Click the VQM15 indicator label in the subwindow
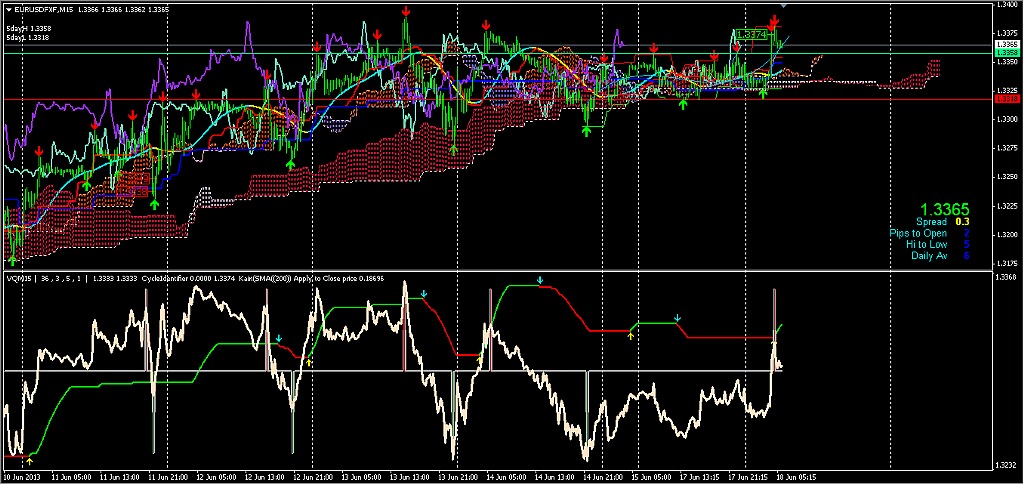Image resolution: width=1024 pixels, height=484 pixels. [20, 278]
